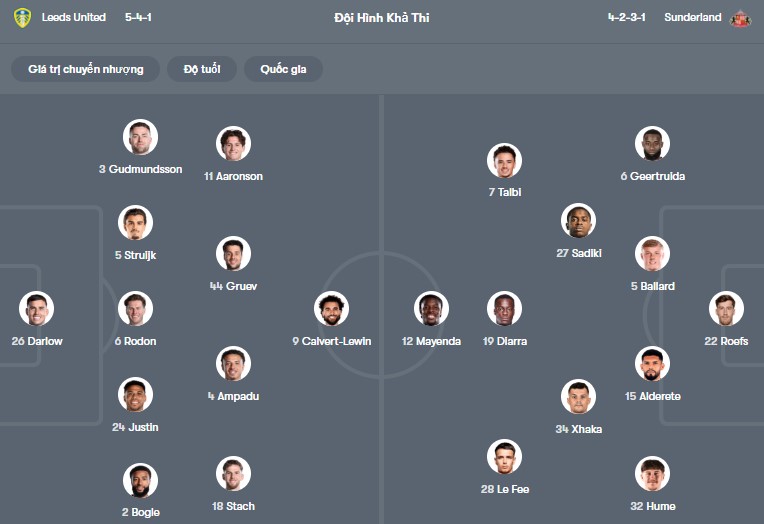Click Geertruida's player avatar
The height and width of the screenshot is (524, 764).
652,144
